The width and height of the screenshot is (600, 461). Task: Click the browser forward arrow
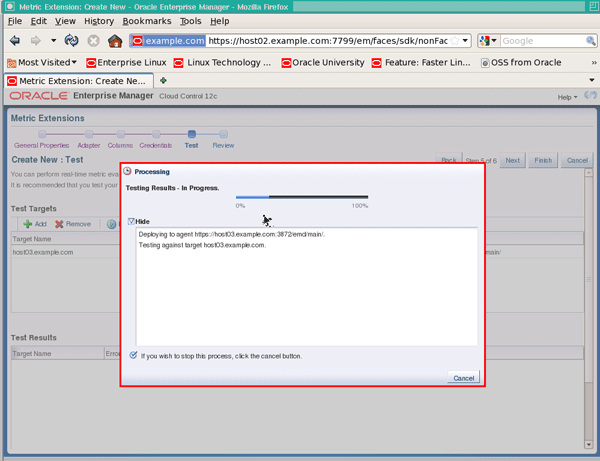pyautogui.click(x=35, y=40)
